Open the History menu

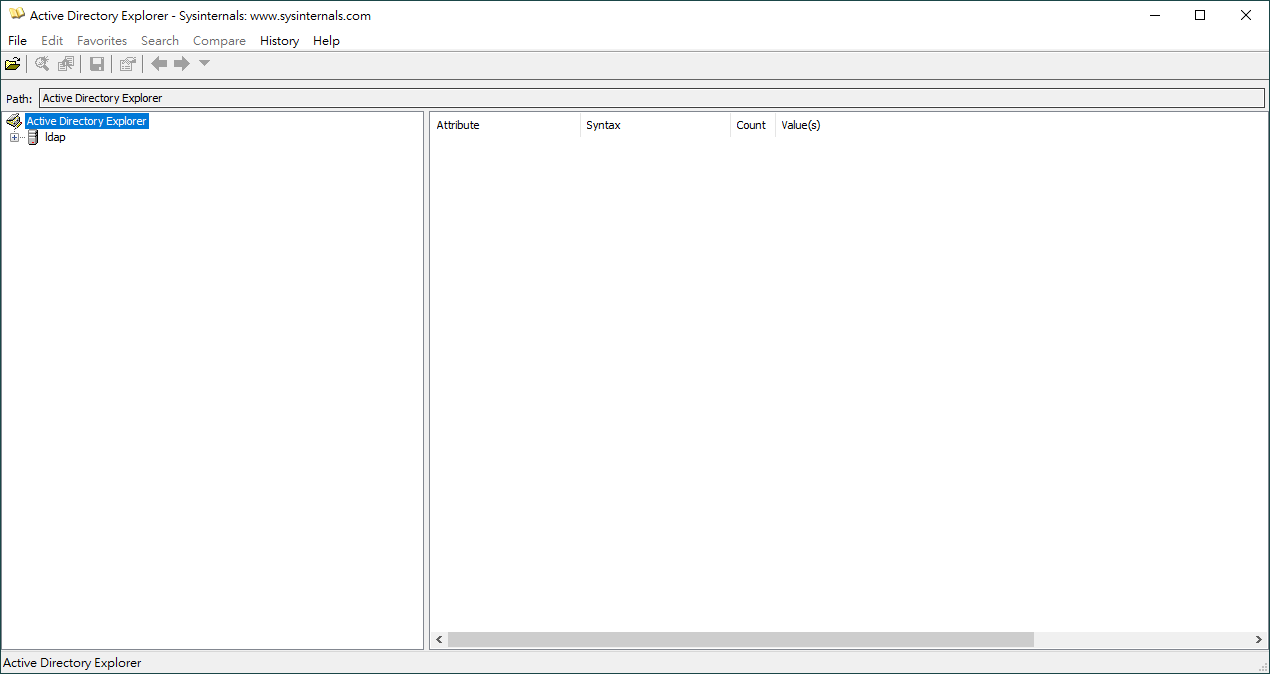279,41
